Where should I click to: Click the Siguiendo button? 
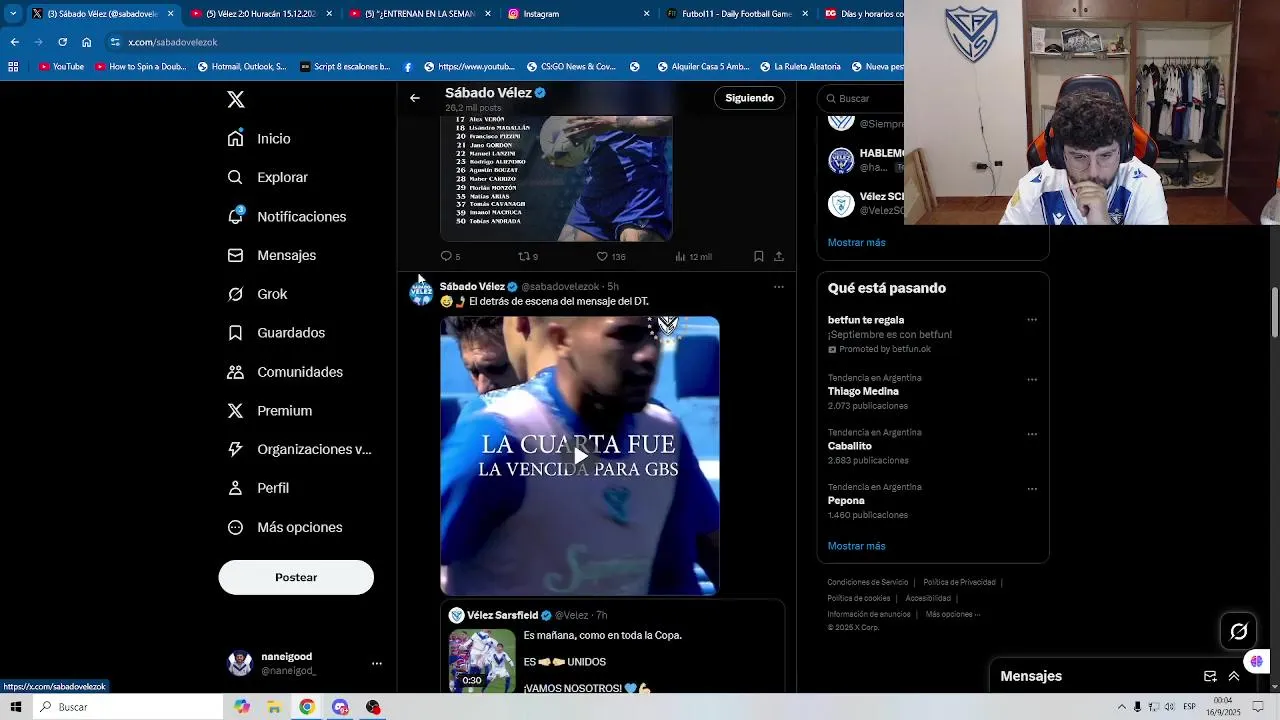[750, 98]
